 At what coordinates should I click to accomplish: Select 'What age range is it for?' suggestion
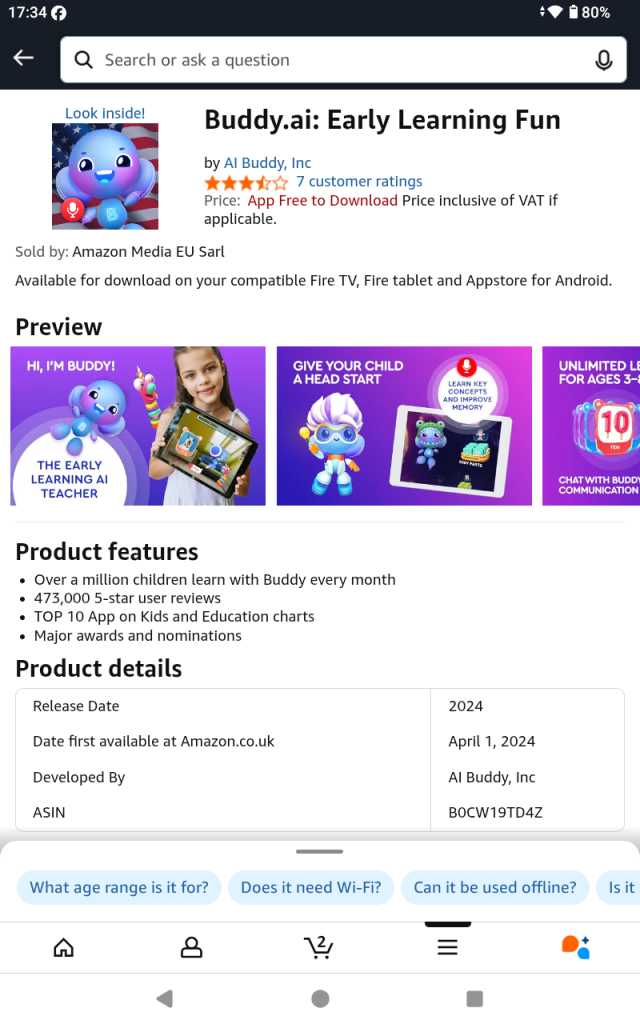119,888
